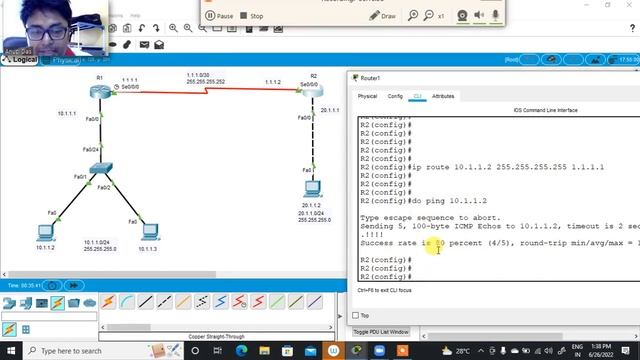
Task: Choose Copper Straight-Through cable
Action: tap(146, 302)
